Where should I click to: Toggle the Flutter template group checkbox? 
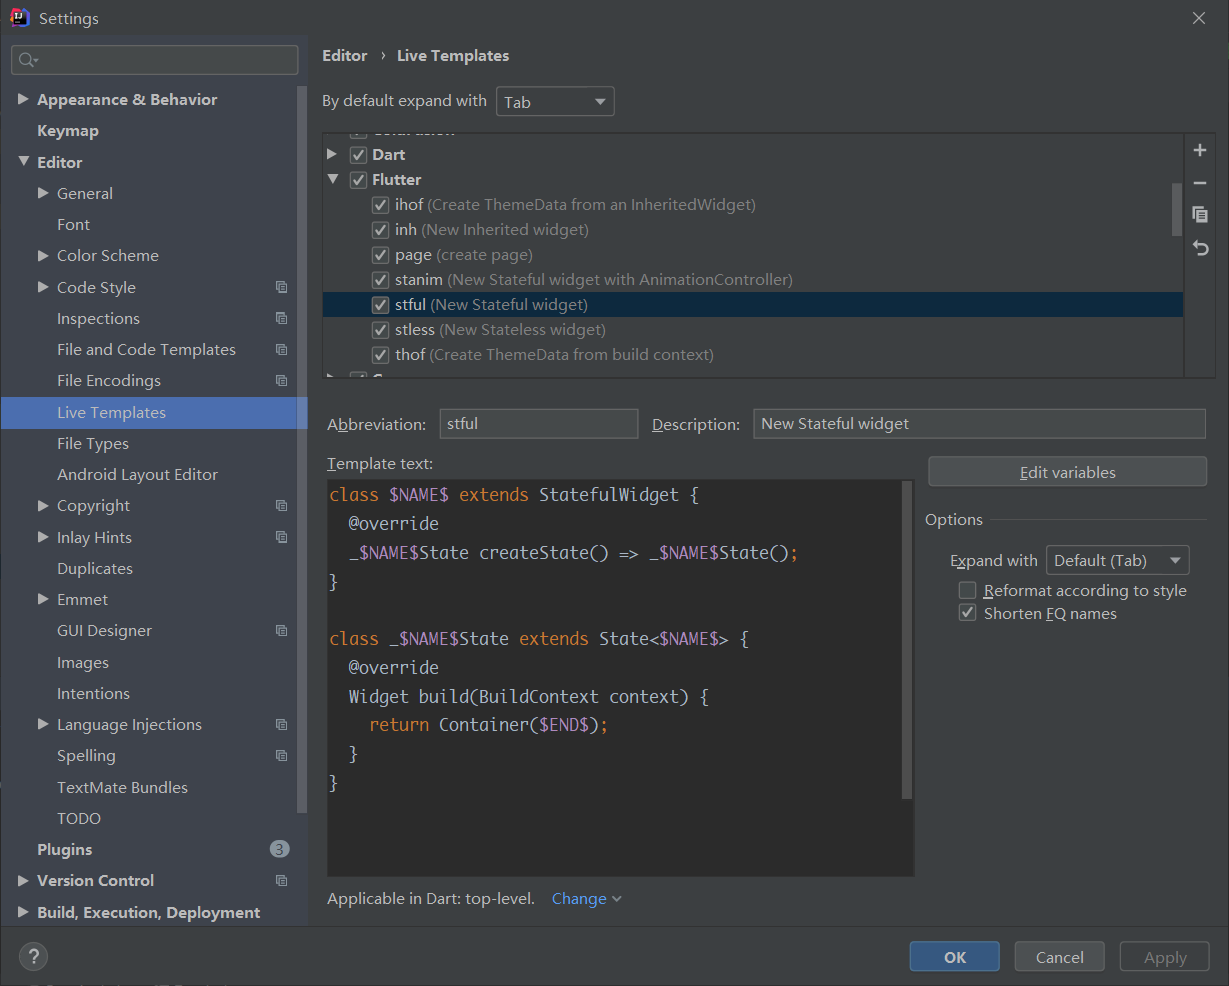pyautogui.click(x=358, y=180)
